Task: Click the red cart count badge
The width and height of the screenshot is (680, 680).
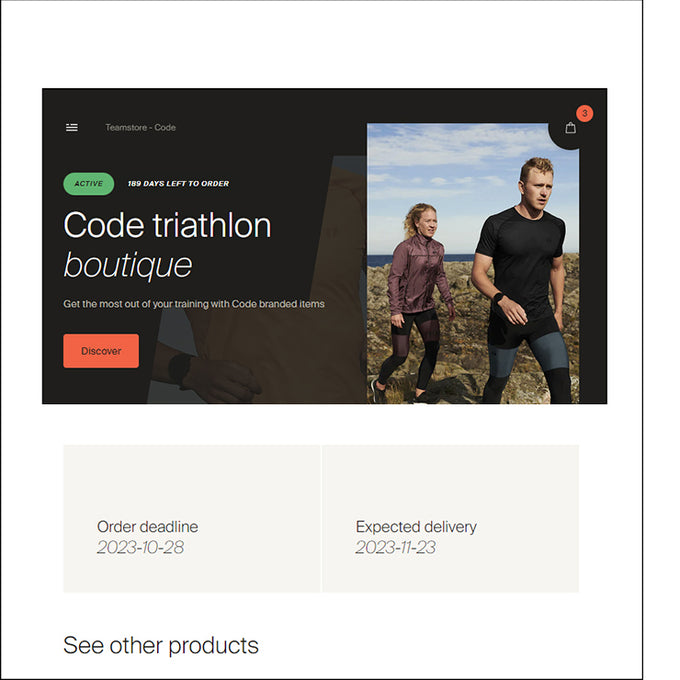Action: coord(585,114)
